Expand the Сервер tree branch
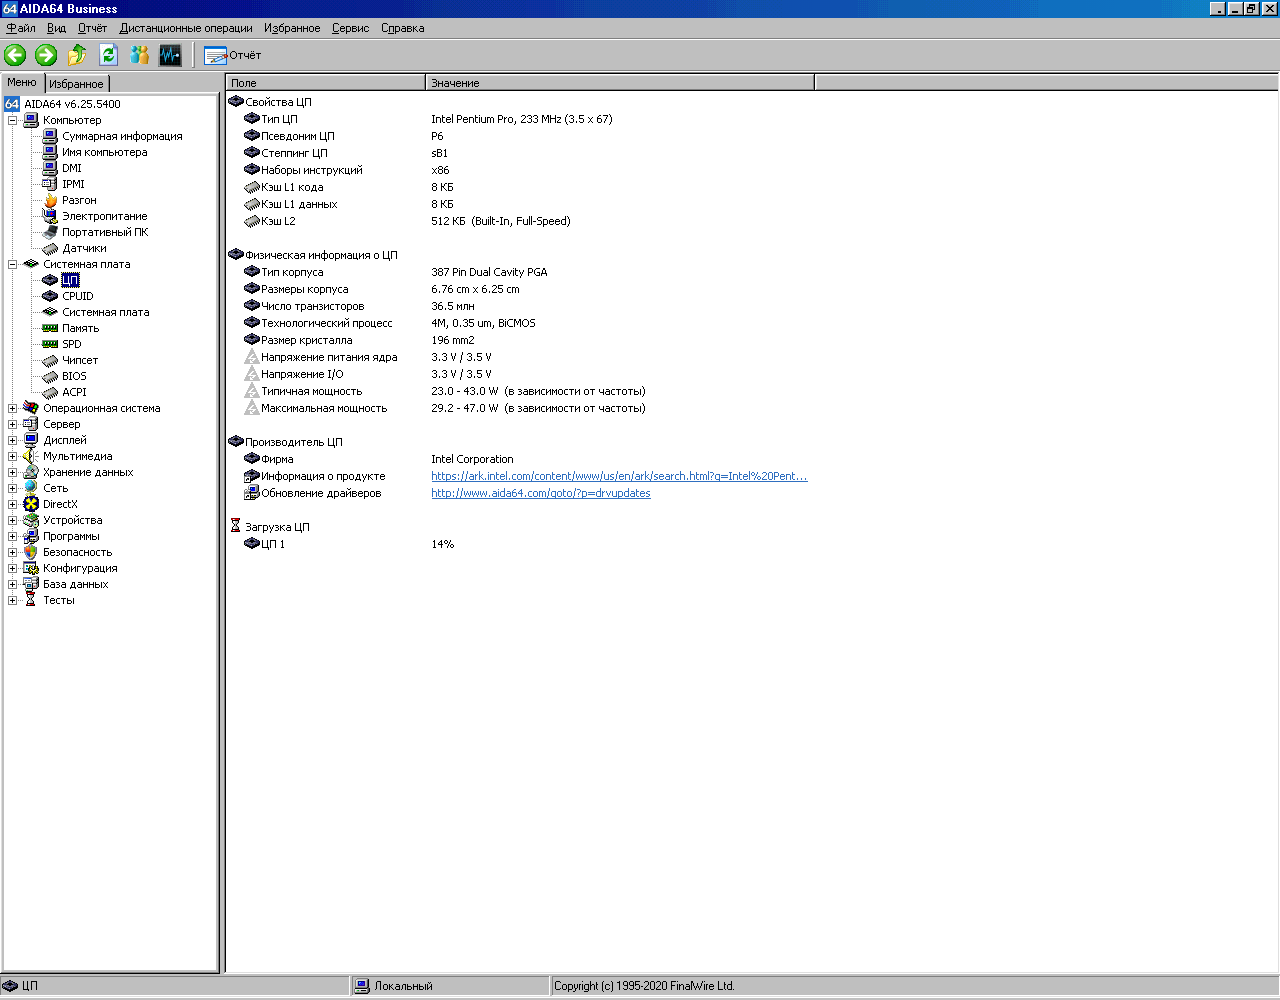 tap(13, 424)
